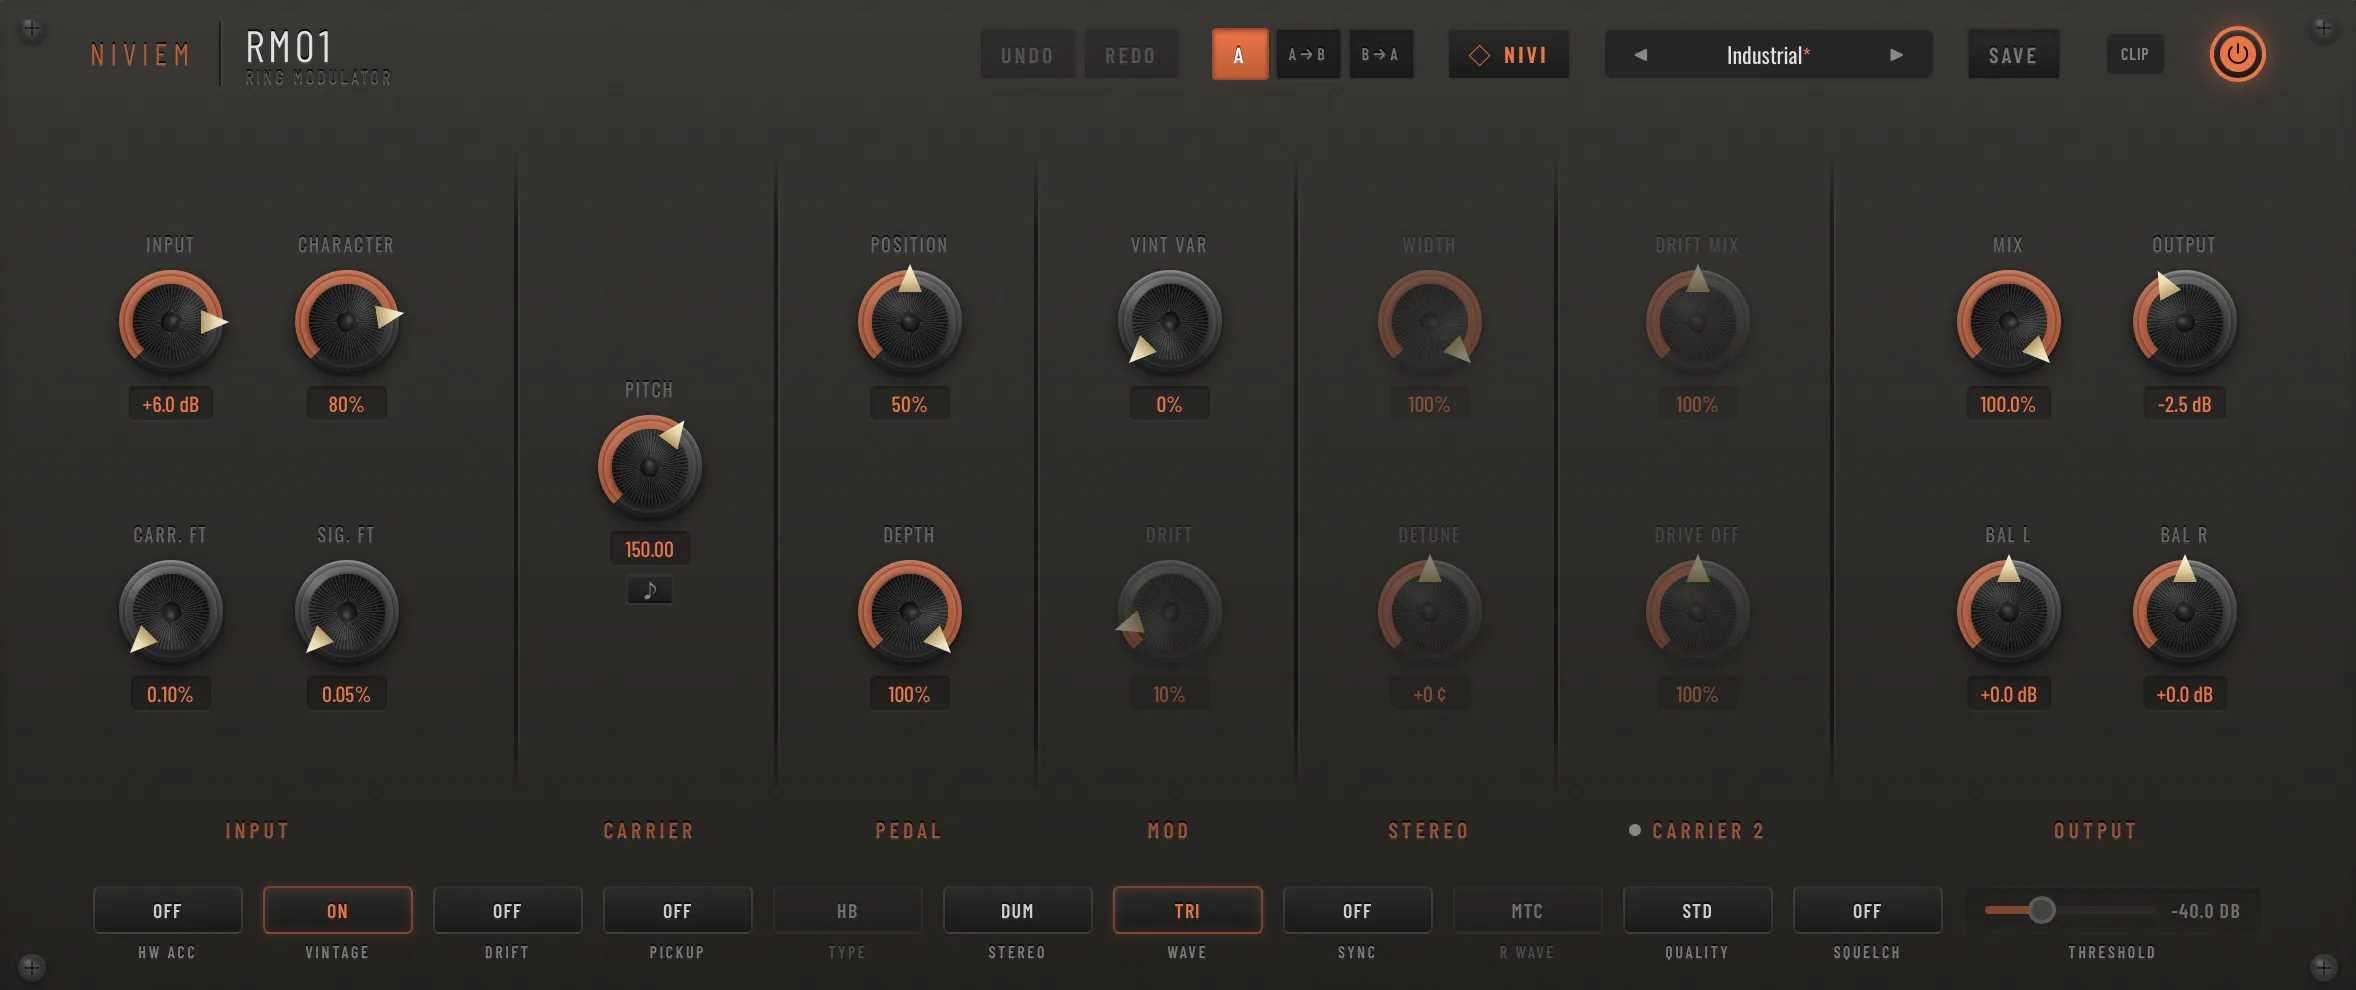This screenshot has height=990, width=2356.
Task: Click the B→A copy button
Action: (x=1380, y=55)
